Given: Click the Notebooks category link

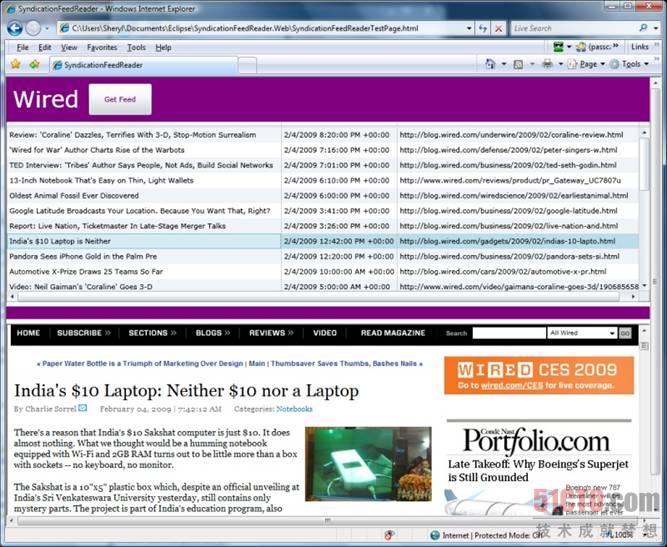Looking at the screenshot, I should point(294,409).
